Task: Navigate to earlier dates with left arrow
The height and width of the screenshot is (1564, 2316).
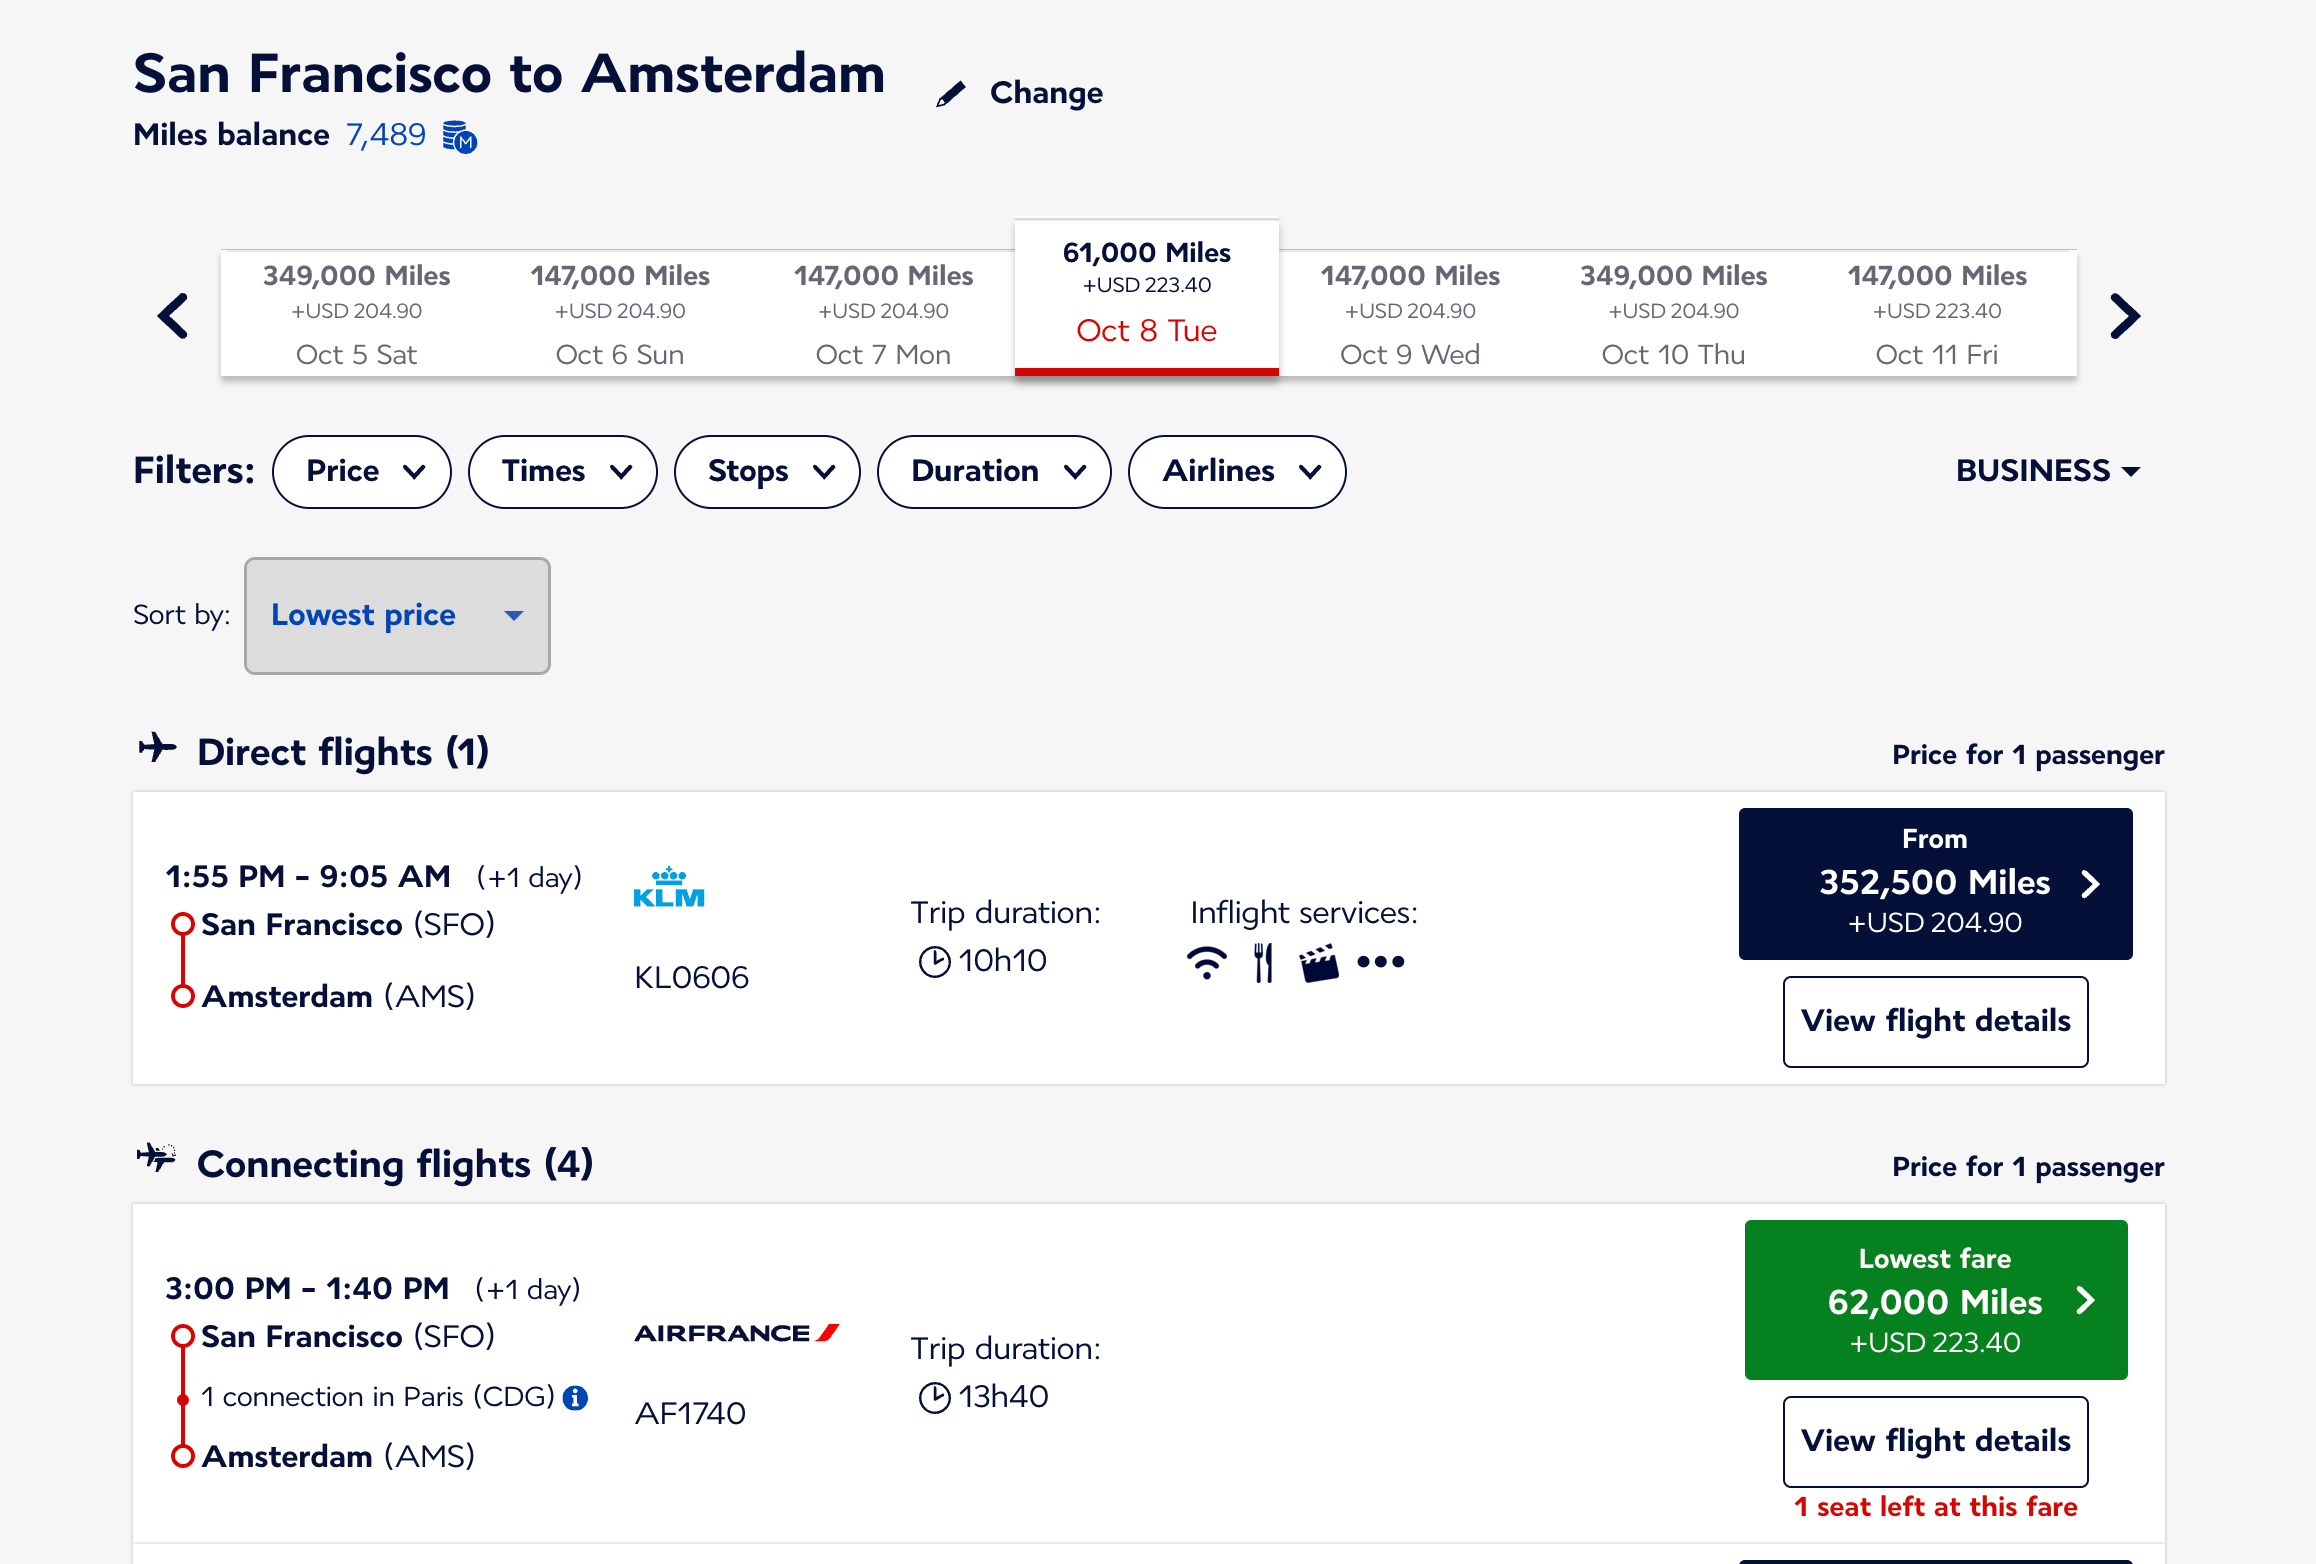Action: (x=172, y=315)
